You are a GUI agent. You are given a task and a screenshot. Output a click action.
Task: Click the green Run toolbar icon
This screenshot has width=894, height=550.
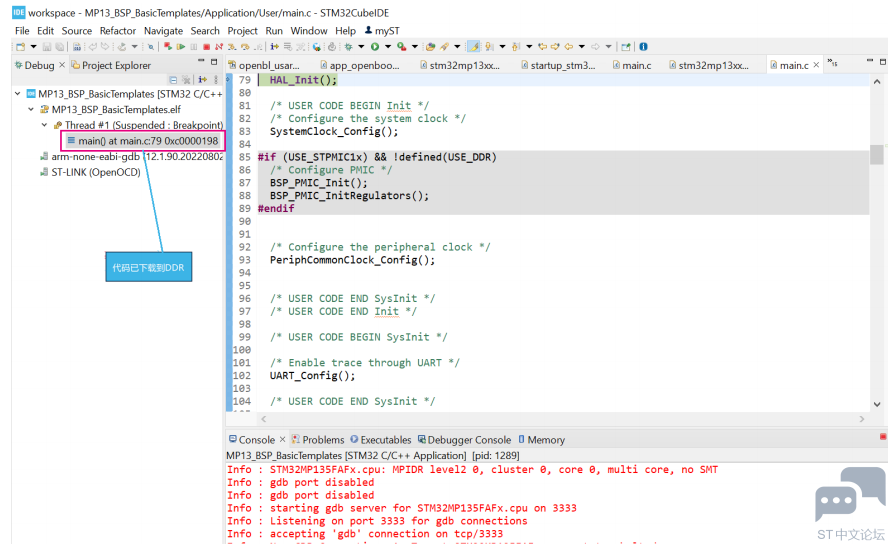(375, 47)
